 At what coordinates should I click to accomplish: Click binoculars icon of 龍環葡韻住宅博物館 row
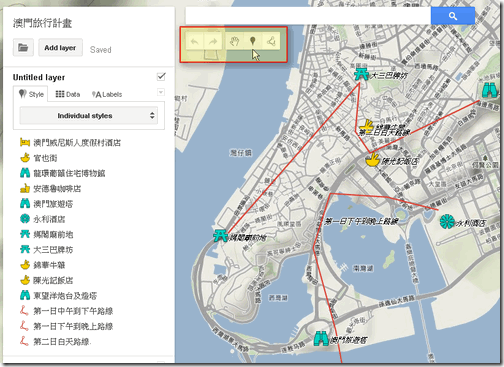coord(25,173)
